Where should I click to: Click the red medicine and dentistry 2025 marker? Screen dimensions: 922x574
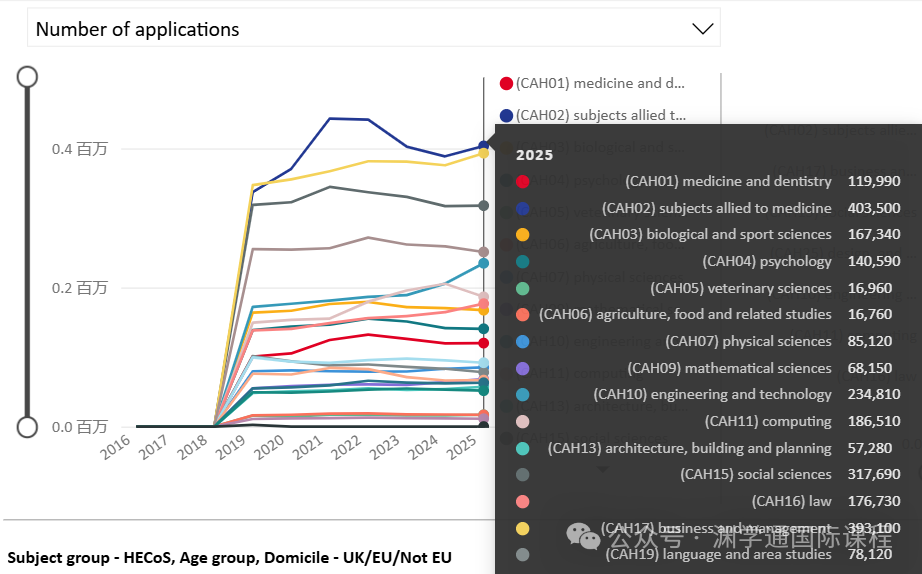(x=484, y=343)
